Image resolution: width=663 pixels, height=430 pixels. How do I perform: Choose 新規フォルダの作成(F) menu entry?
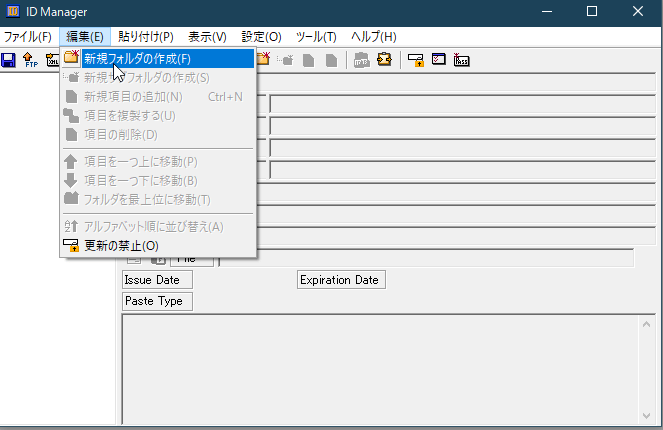point(158,58)
